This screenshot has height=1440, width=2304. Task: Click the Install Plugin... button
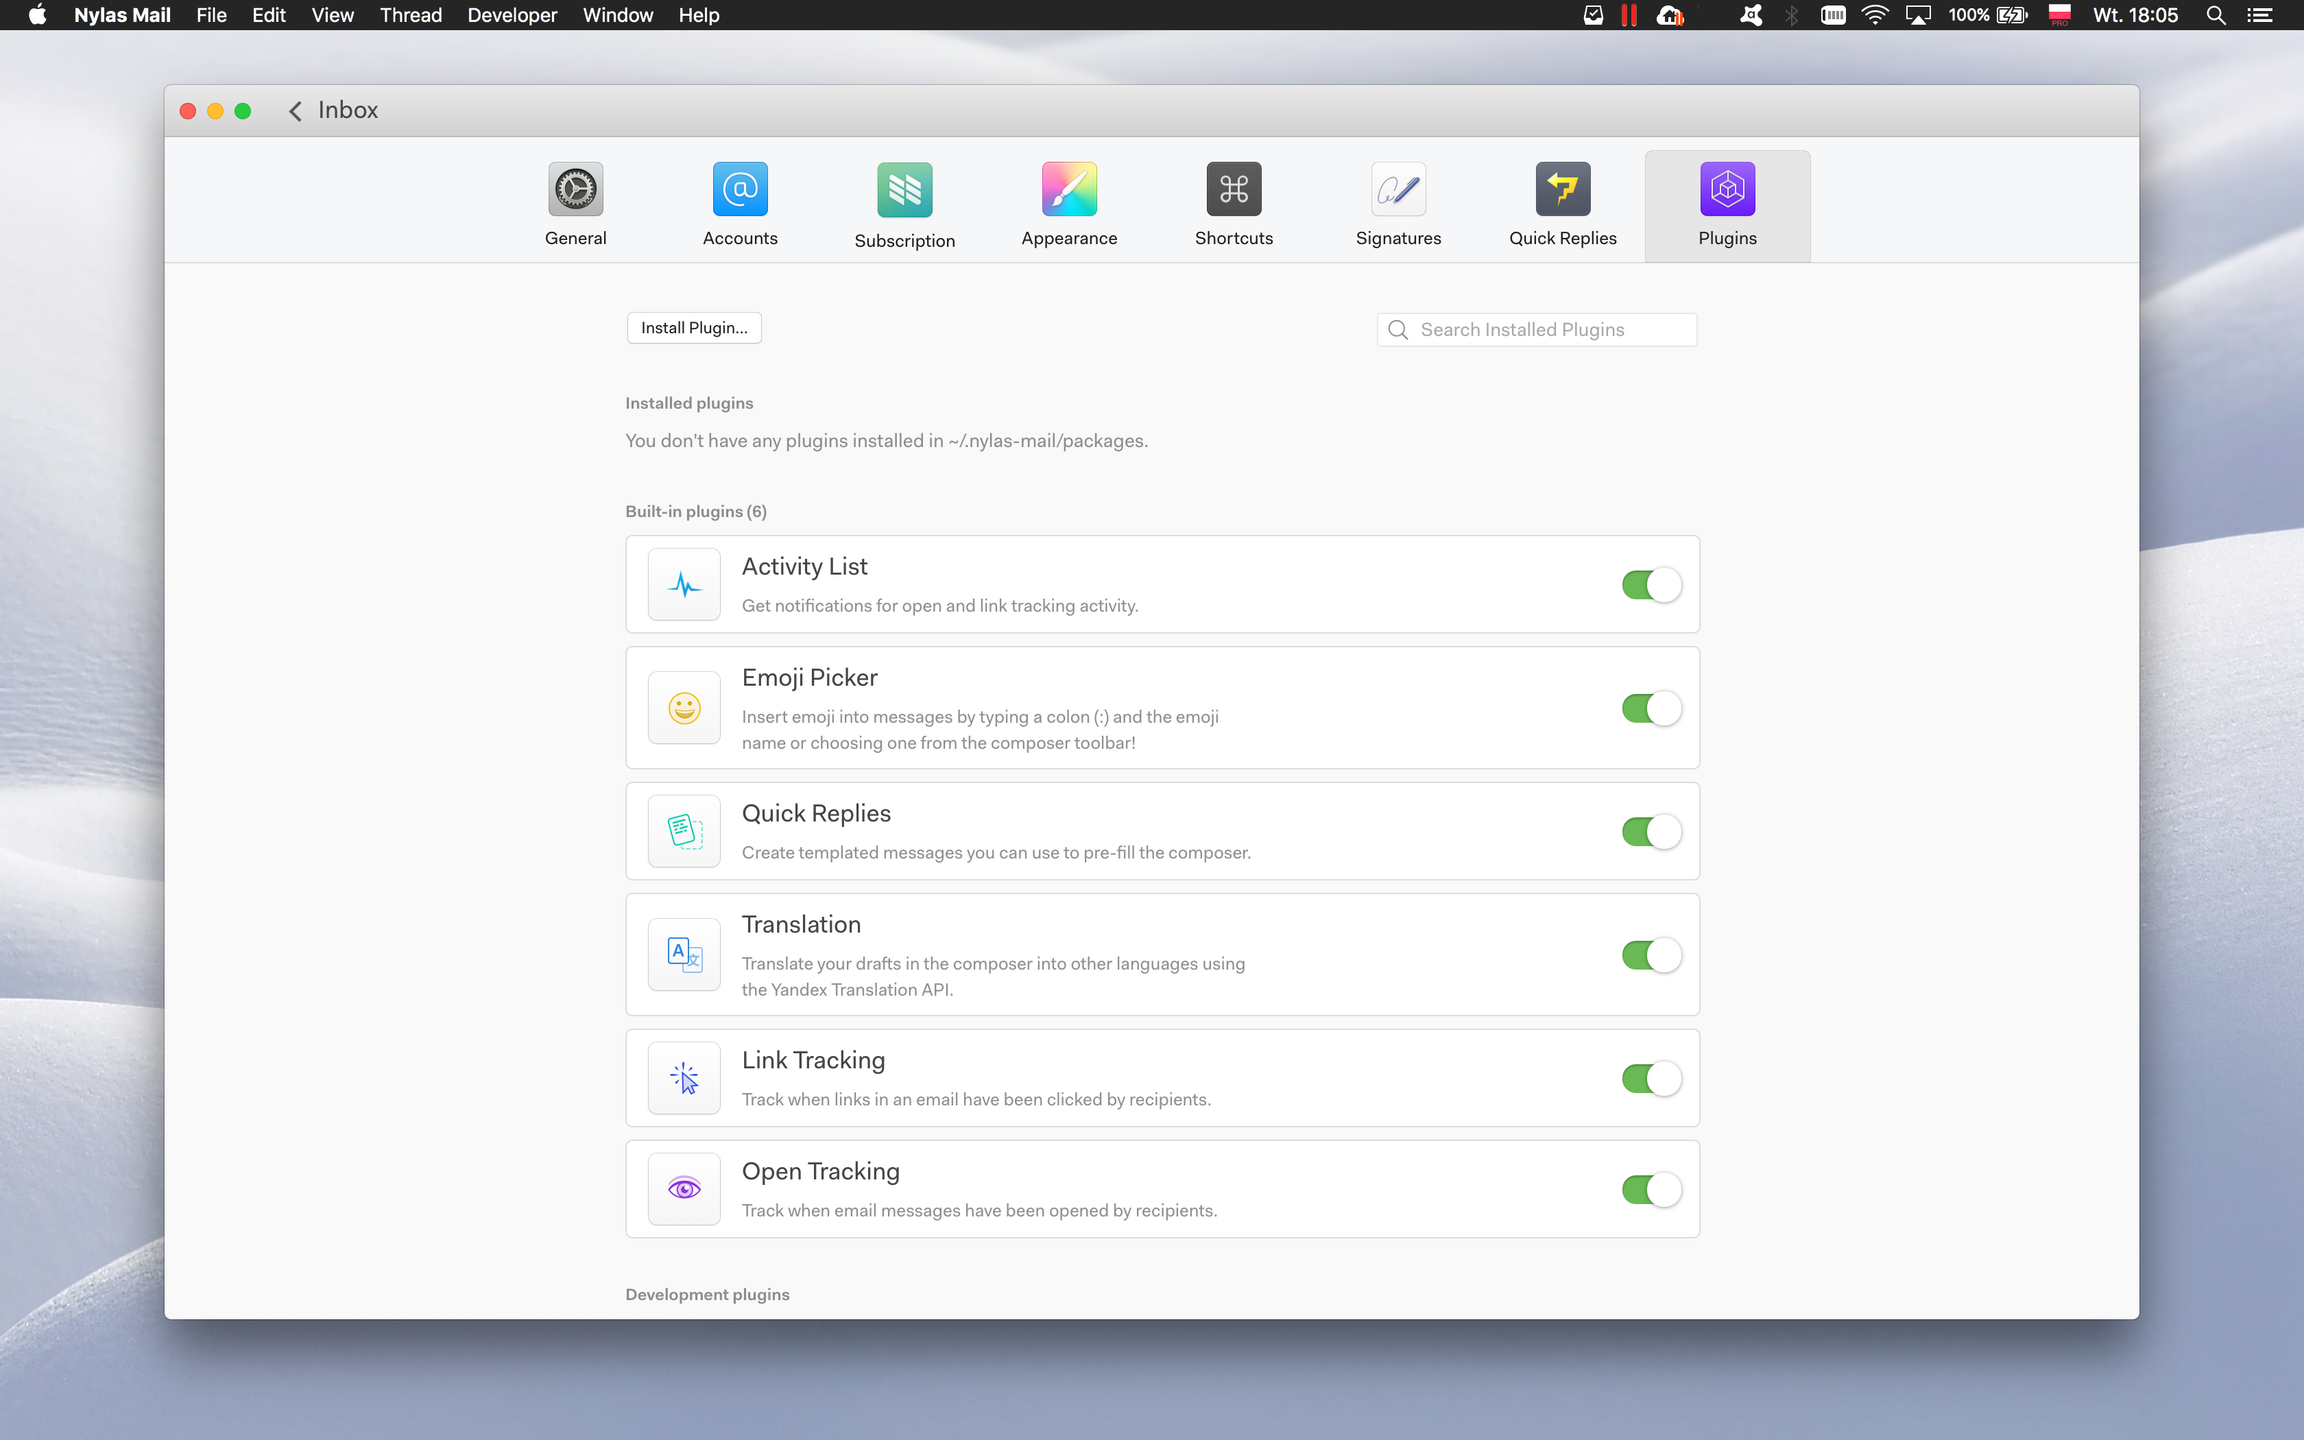point(694,328)
